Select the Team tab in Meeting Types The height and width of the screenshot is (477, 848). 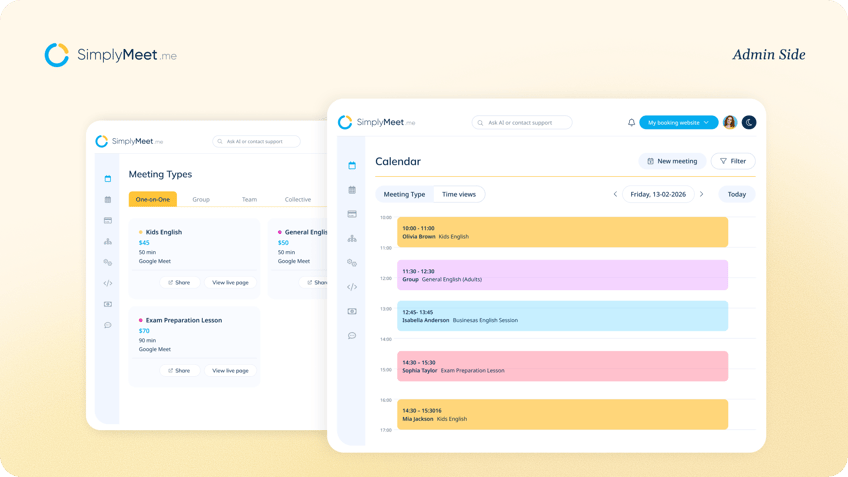[x=249, y=200]
